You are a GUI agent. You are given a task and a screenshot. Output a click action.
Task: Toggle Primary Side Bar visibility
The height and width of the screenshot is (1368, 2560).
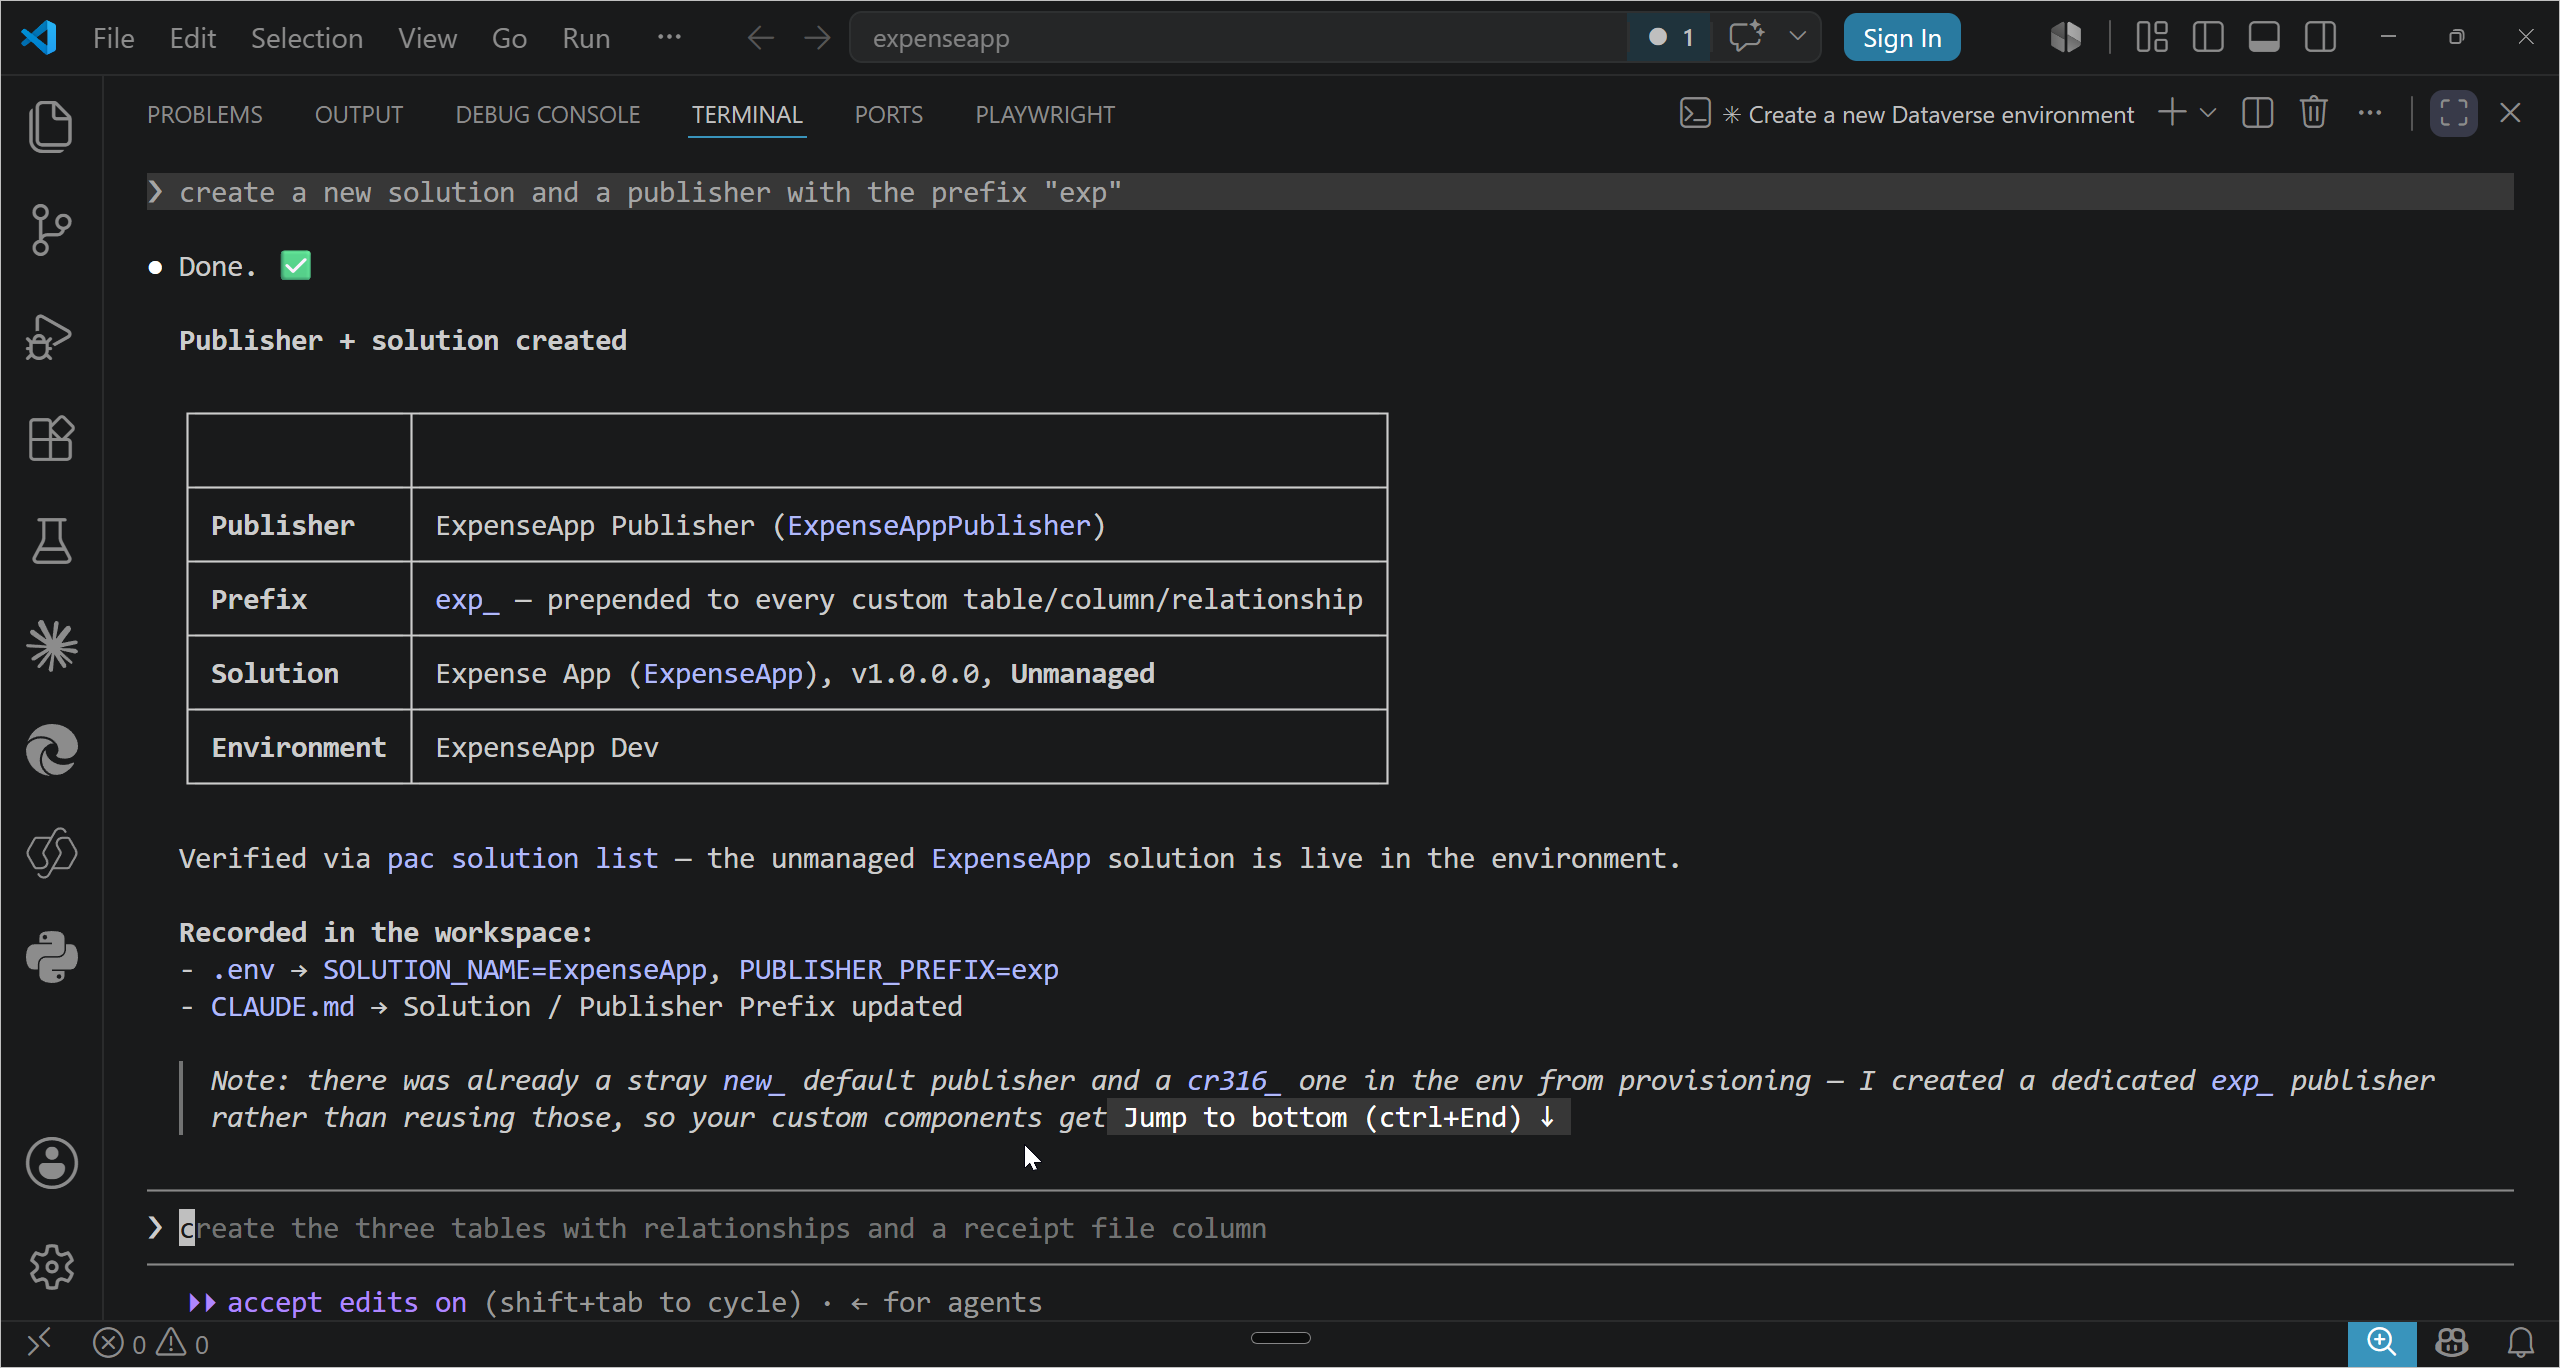2208,37
